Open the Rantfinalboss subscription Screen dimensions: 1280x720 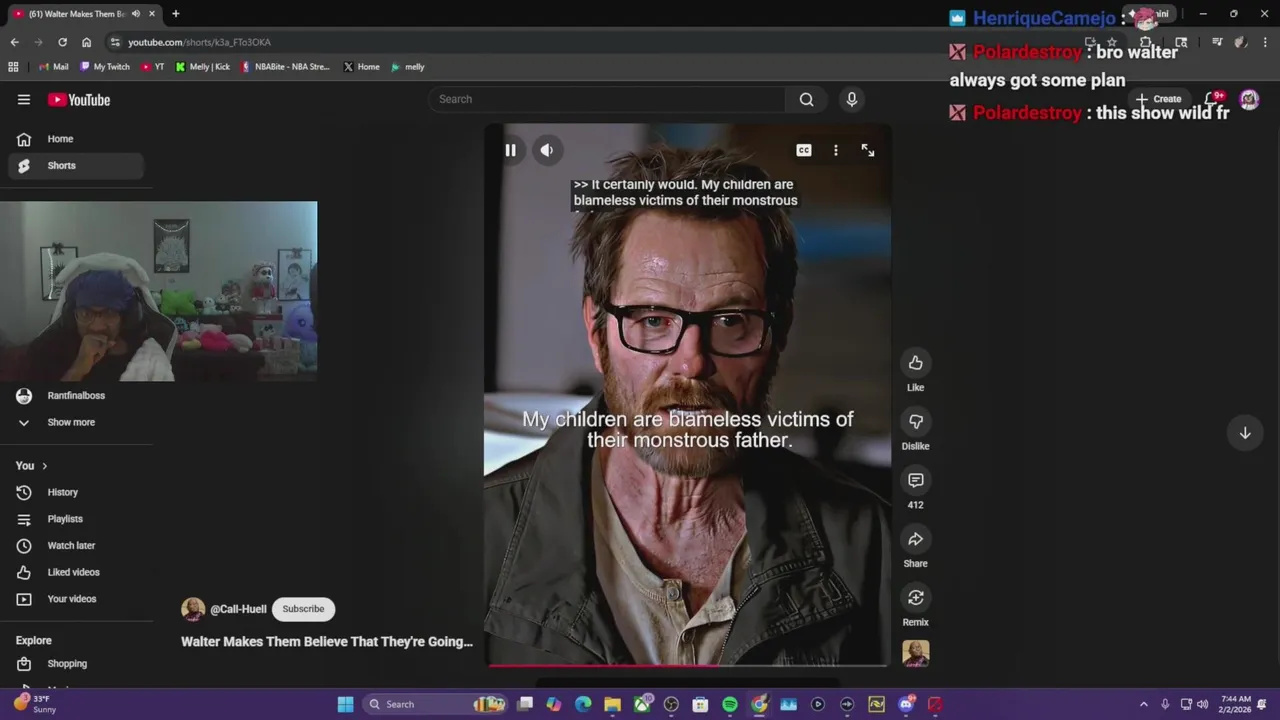pos(76,396)
